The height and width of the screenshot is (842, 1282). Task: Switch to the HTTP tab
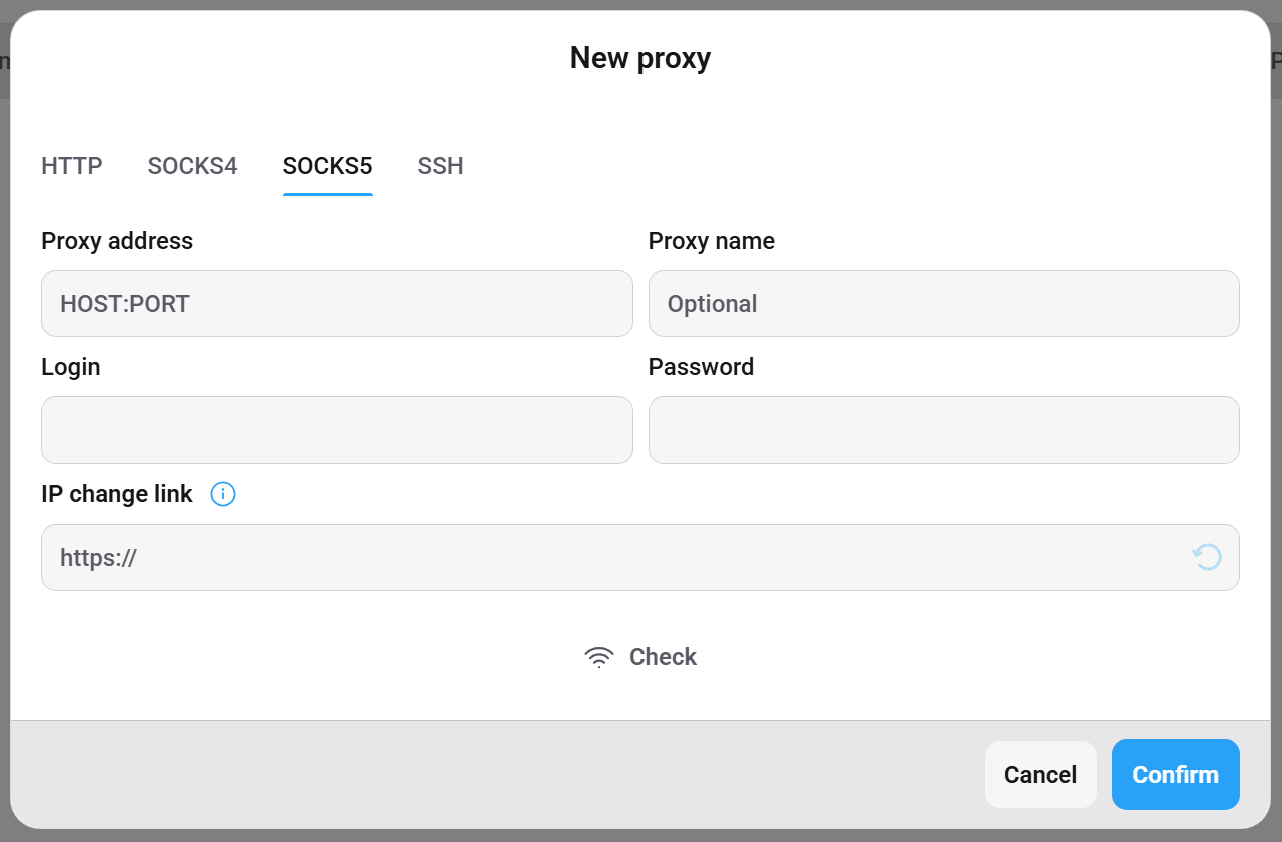click(x=72, y=166)
